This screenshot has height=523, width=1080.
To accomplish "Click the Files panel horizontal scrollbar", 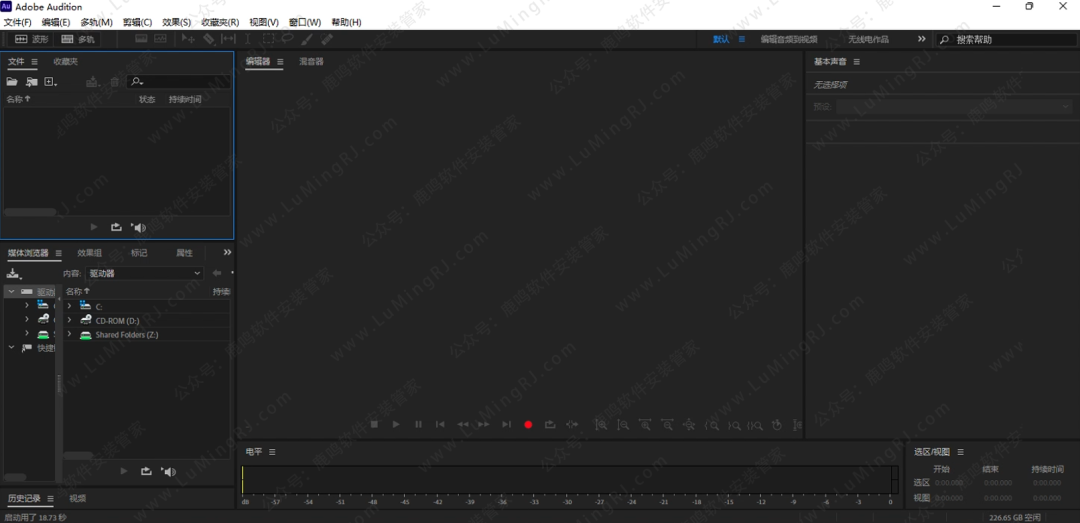I will tap(30, 212).
